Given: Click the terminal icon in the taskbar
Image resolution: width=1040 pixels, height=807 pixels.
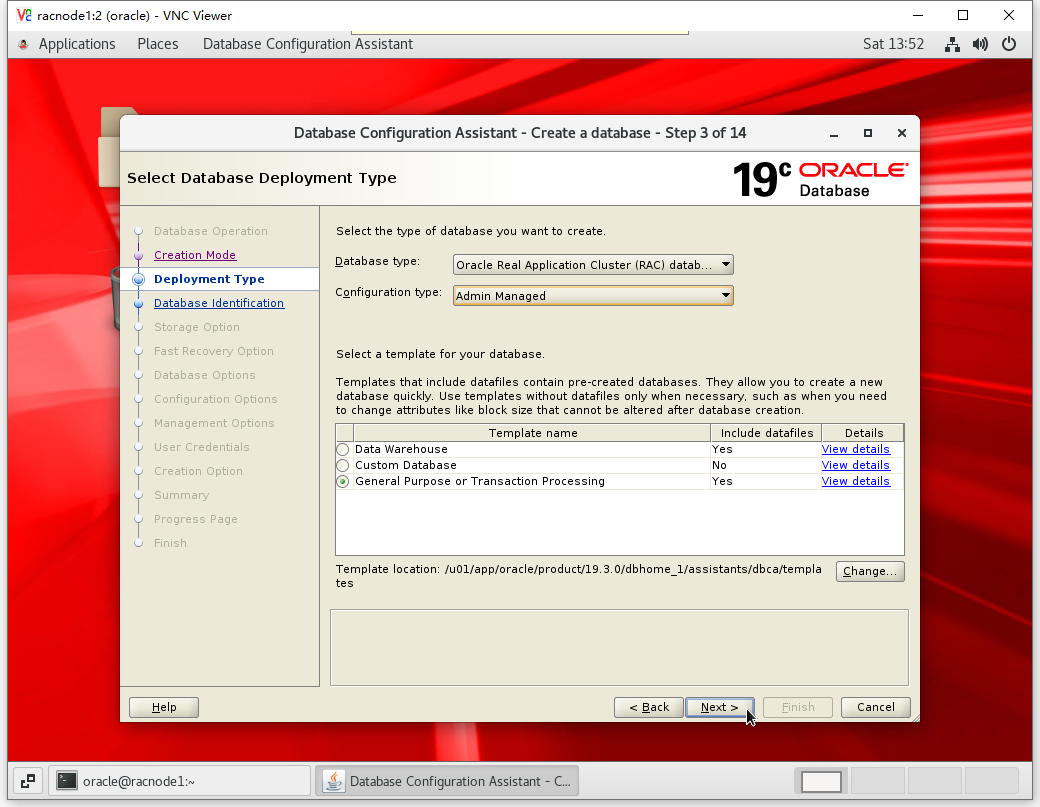Looking at the screenshot, I should click(67, 781).
